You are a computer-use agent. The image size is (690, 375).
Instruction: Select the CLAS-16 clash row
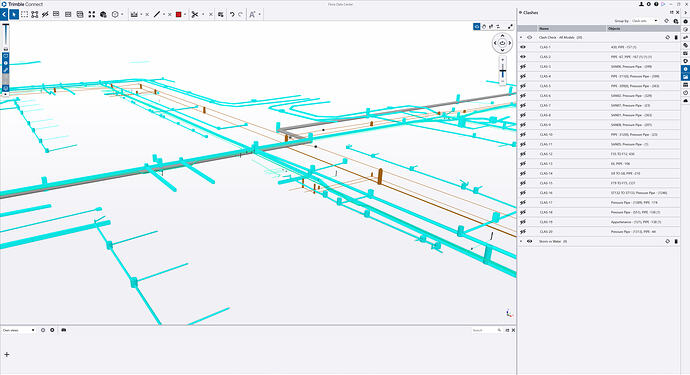[x=599, y=193]
